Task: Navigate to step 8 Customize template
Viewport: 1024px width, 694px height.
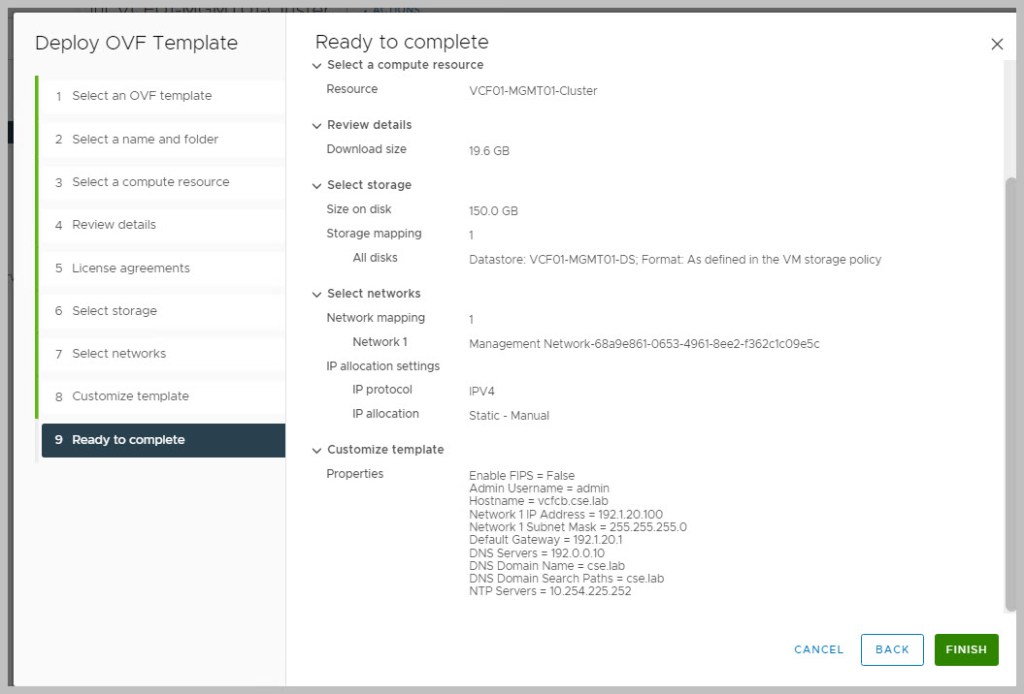Action: click(x=130, y=397)
